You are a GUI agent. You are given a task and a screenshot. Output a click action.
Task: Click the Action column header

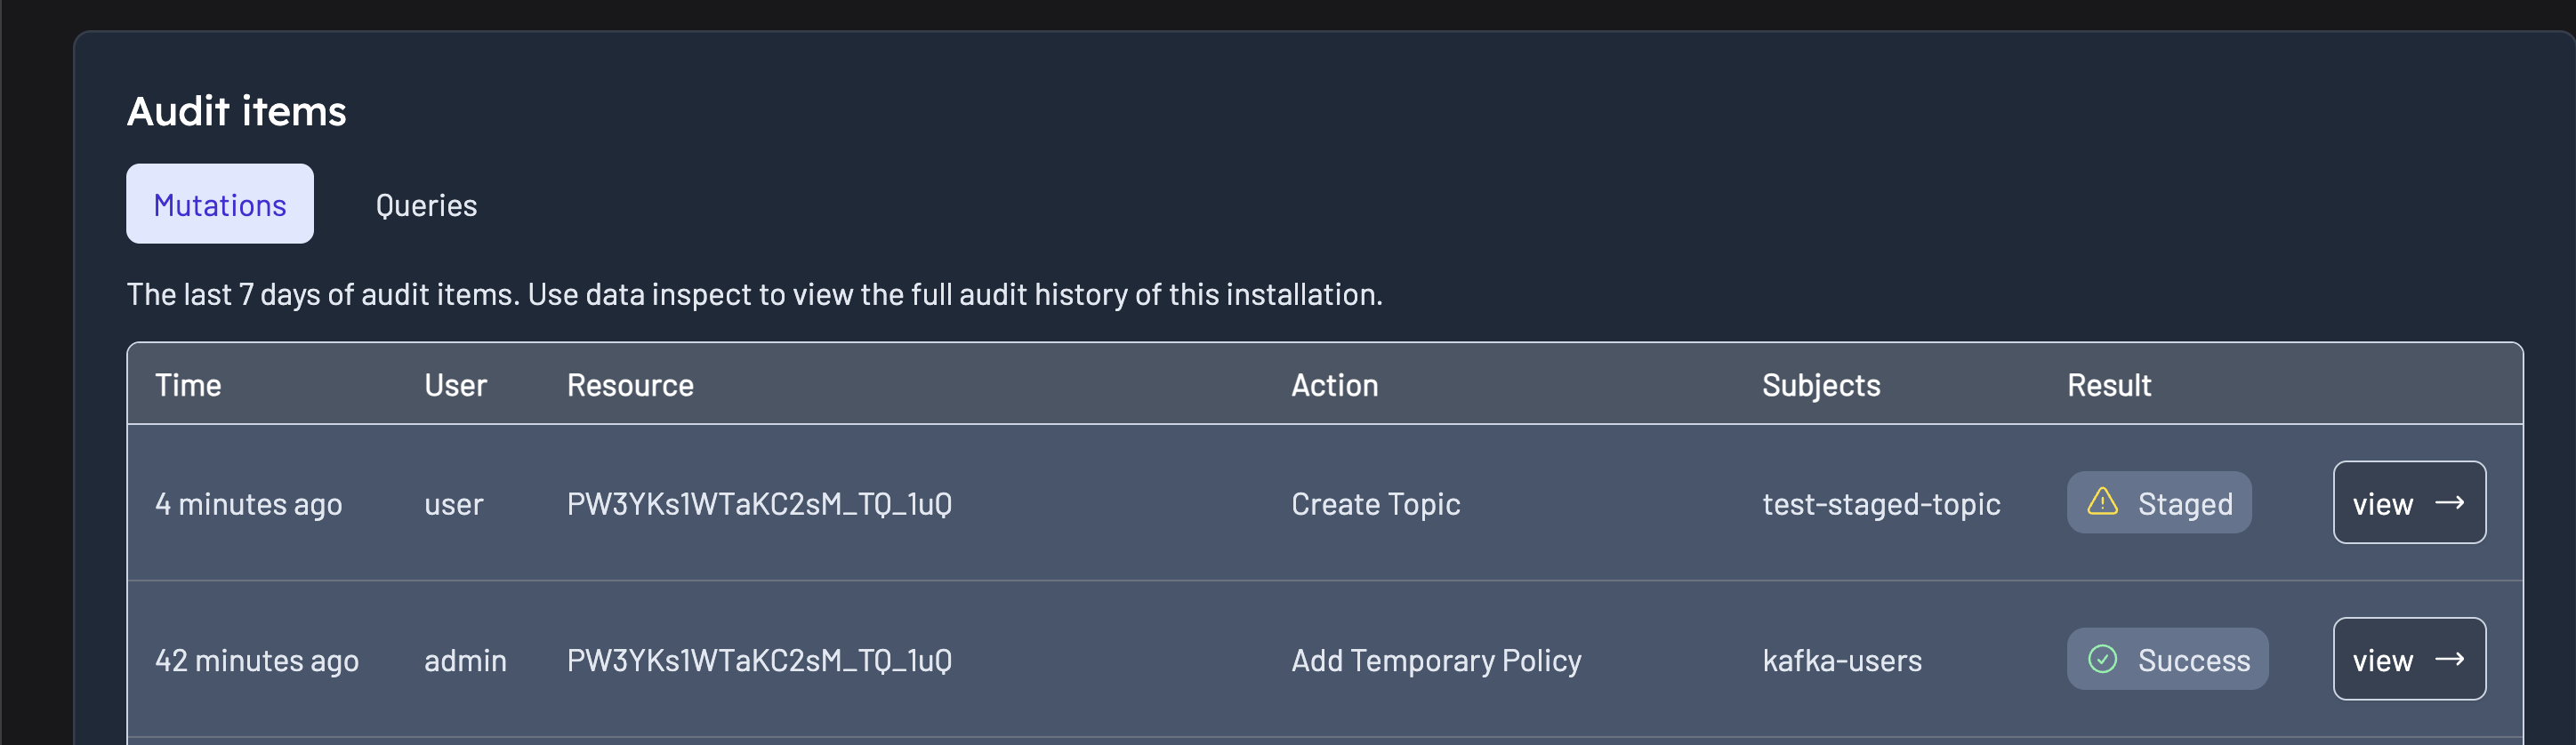[x=1334, y=385]
